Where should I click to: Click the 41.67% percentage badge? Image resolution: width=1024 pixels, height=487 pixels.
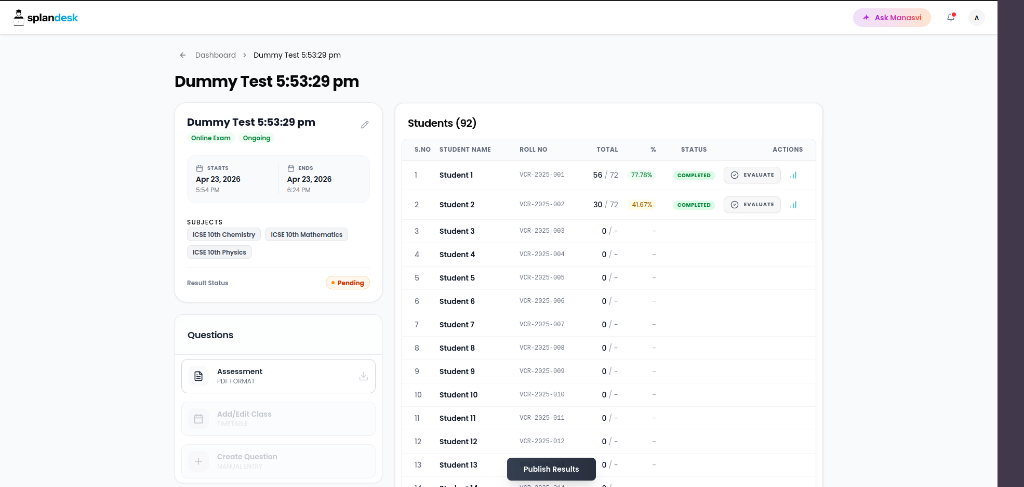tap(641, 204)
